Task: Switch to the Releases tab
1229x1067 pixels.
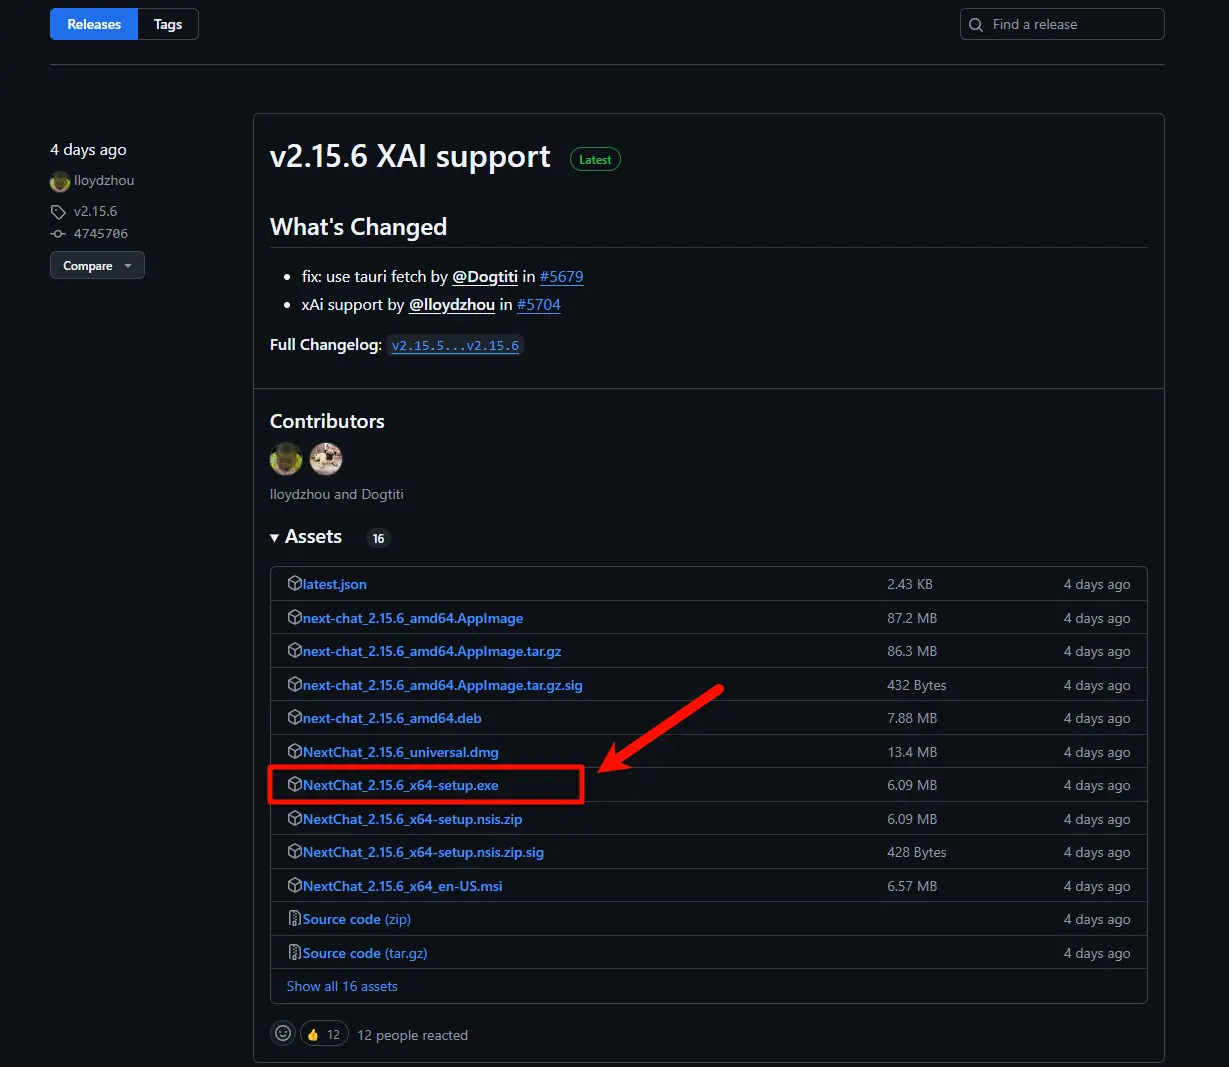Action: pyautogui.click(x=94, y=24)
